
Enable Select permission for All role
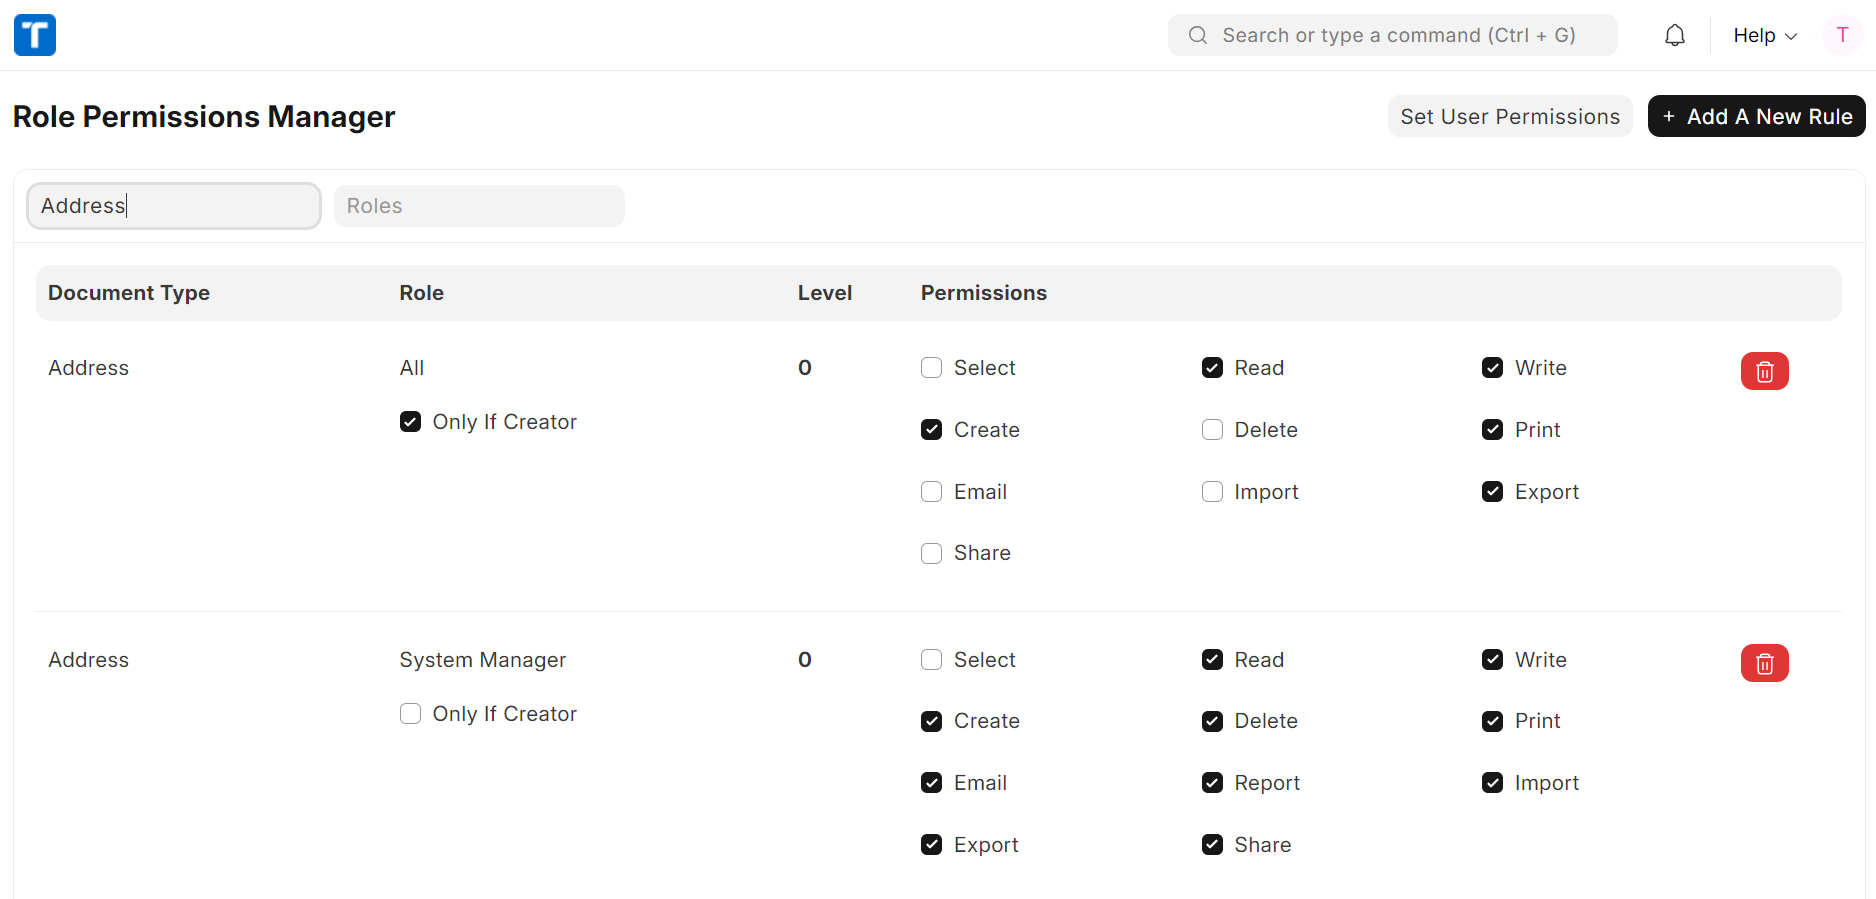coord(931,368)
